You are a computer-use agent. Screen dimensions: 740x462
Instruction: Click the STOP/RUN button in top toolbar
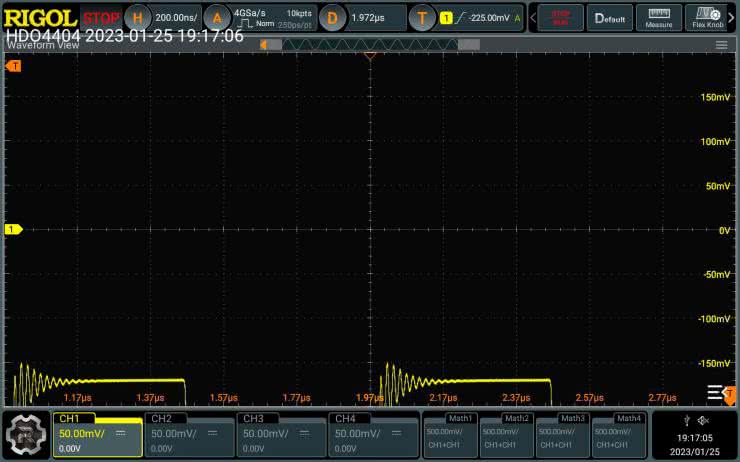560,18
